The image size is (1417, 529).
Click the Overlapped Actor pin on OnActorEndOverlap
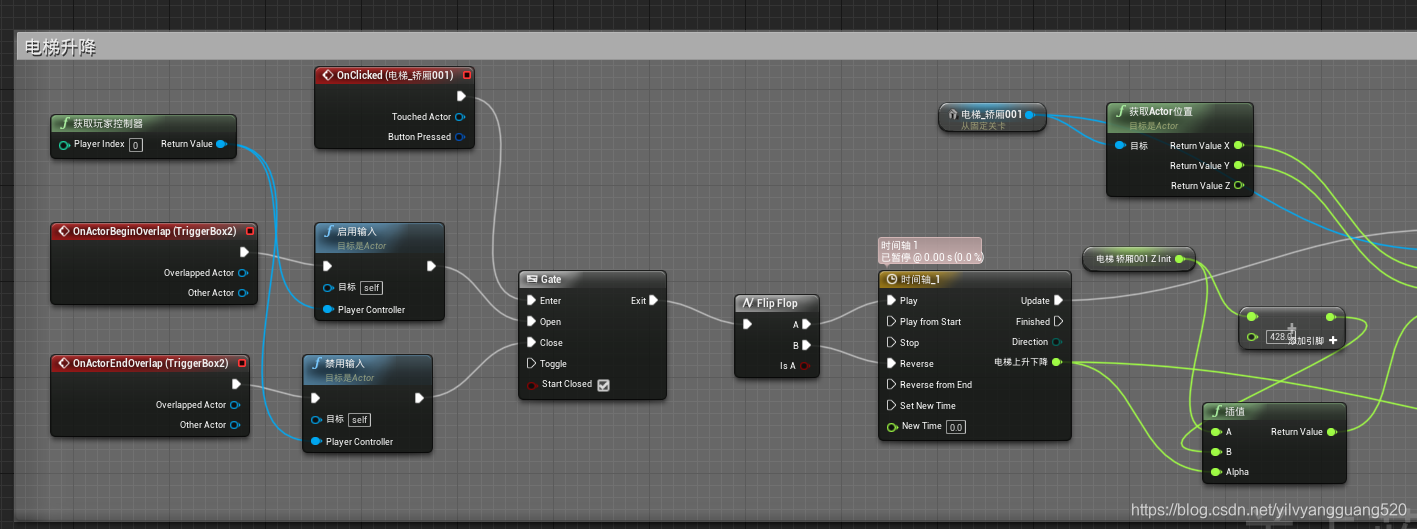coord(235,405)
